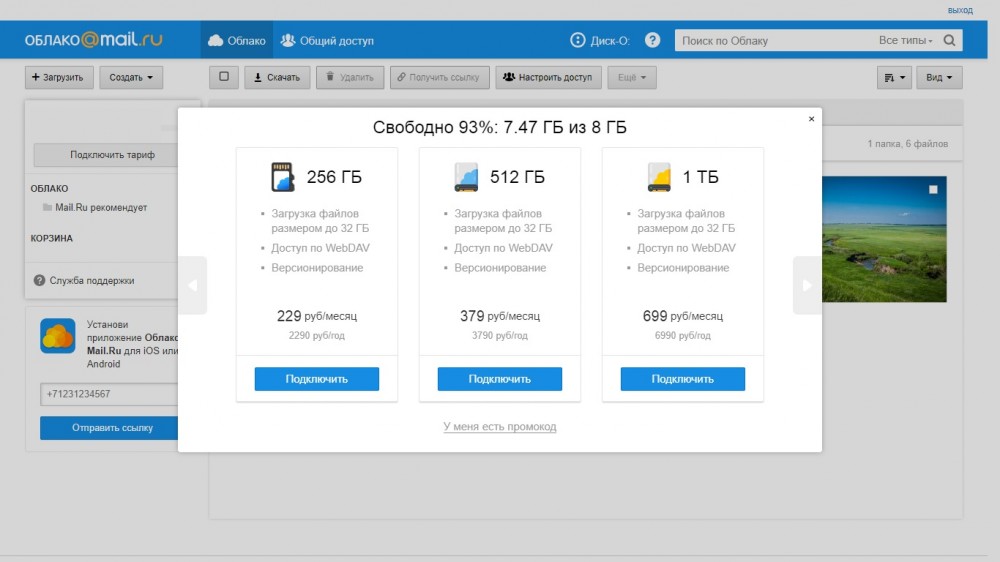Click the 256 ГБ memory card icon
This screenshot has height=562, width=1000.
coord(283,177)
